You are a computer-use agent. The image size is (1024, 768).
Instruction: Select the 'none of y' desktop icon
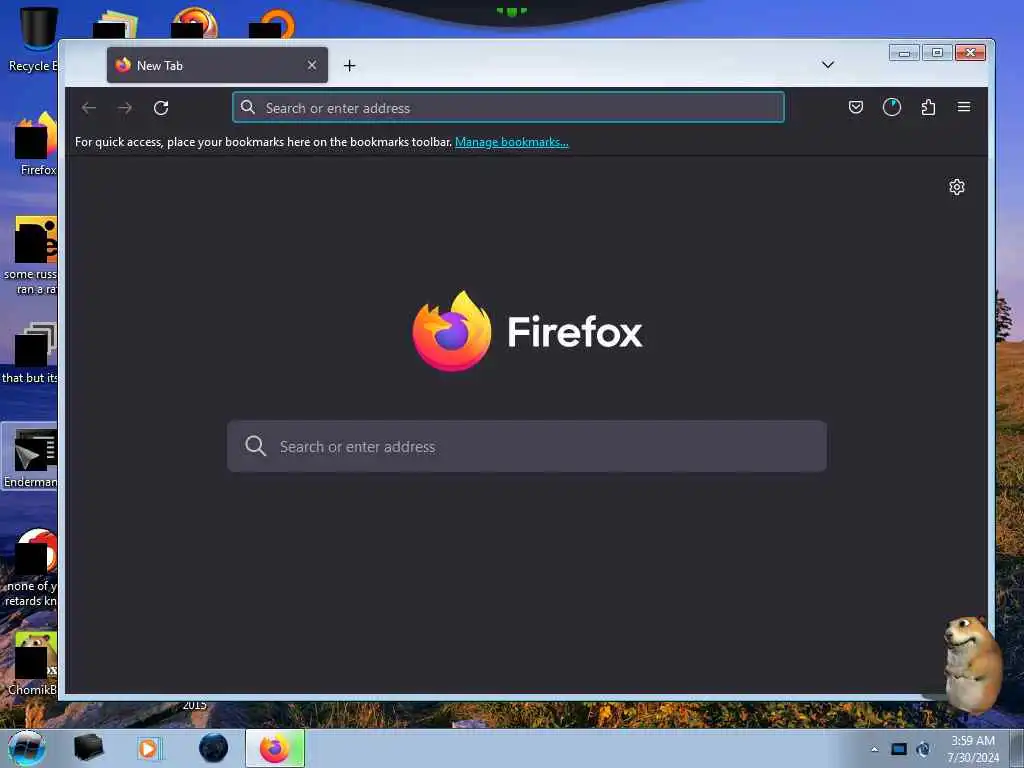(x=33, y=567)
